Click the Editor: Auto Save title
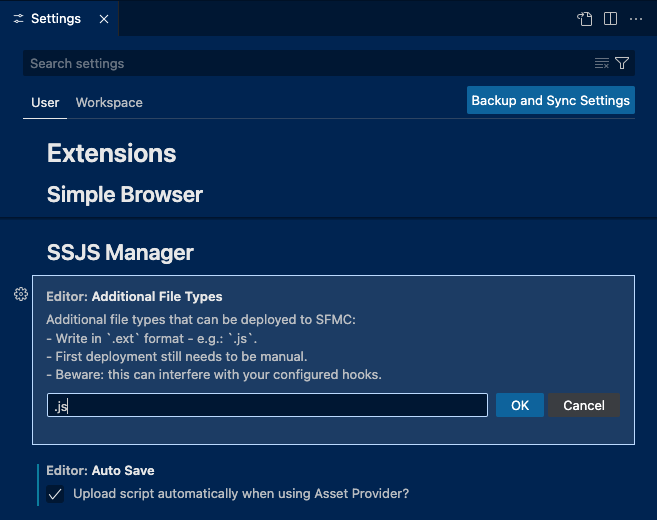Screen dimensions: 657x520 (x=100, y=471)
